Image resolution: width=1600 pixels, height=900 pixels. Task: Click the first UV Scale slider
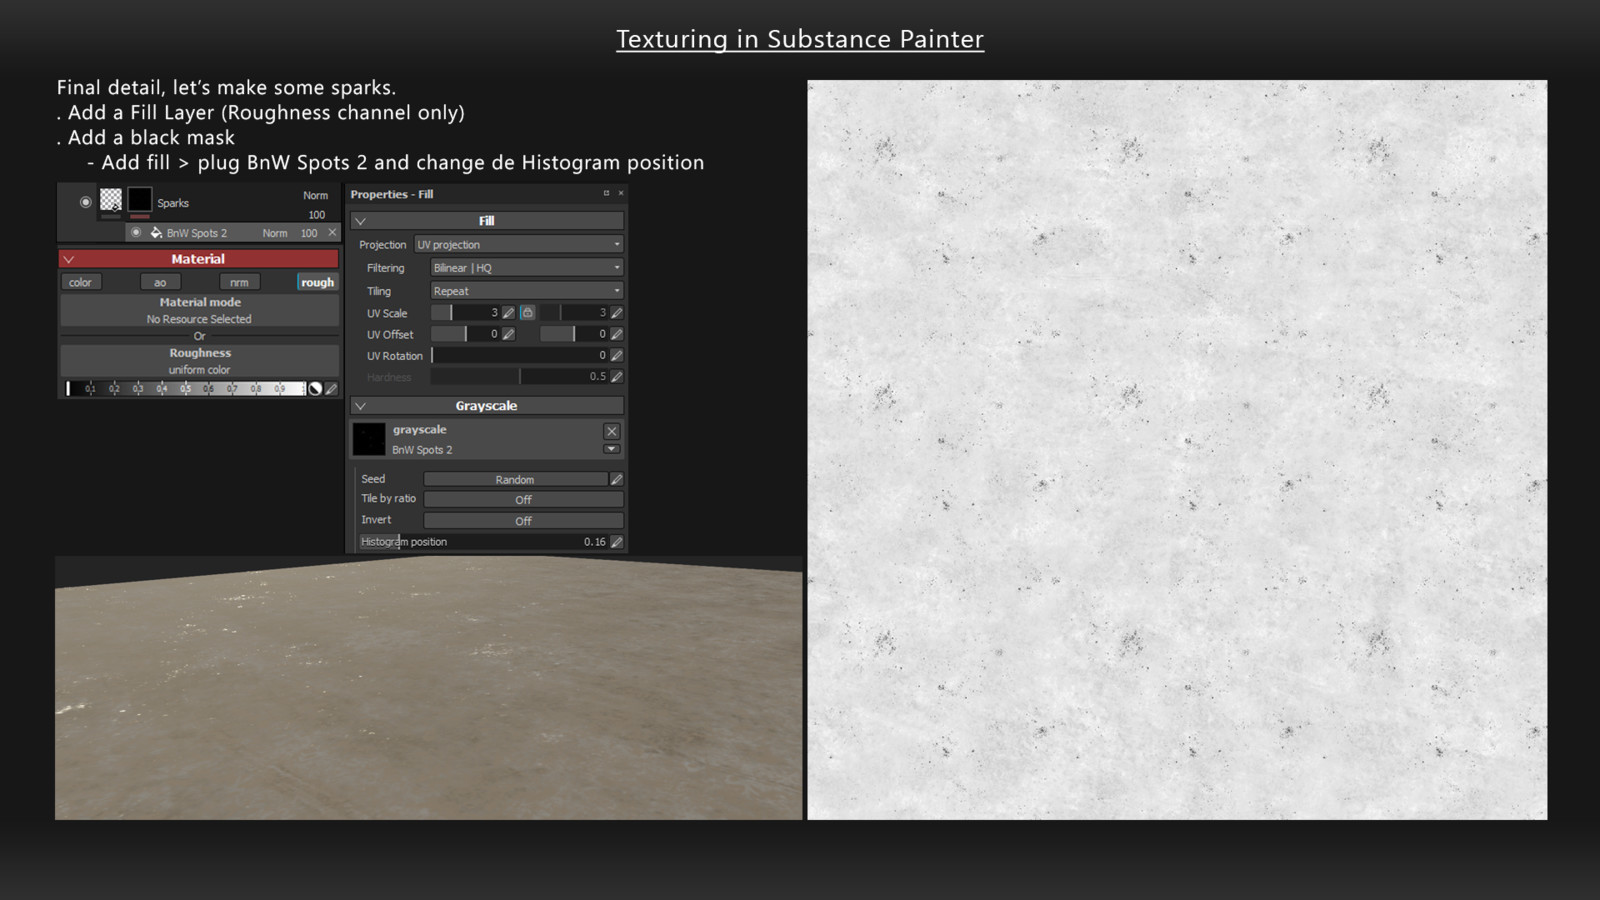coord(465,313)
